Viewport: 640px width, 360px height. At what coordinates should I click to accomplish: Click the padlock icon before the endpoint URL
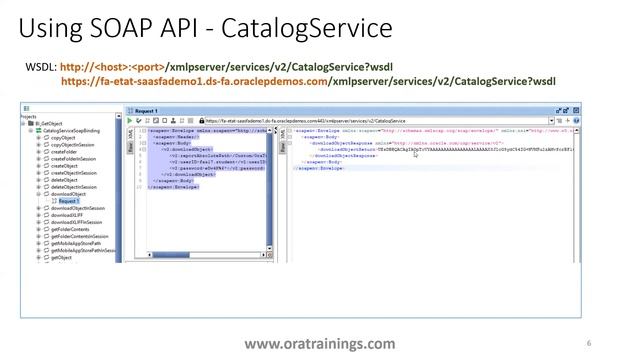(x=202, y=121)
